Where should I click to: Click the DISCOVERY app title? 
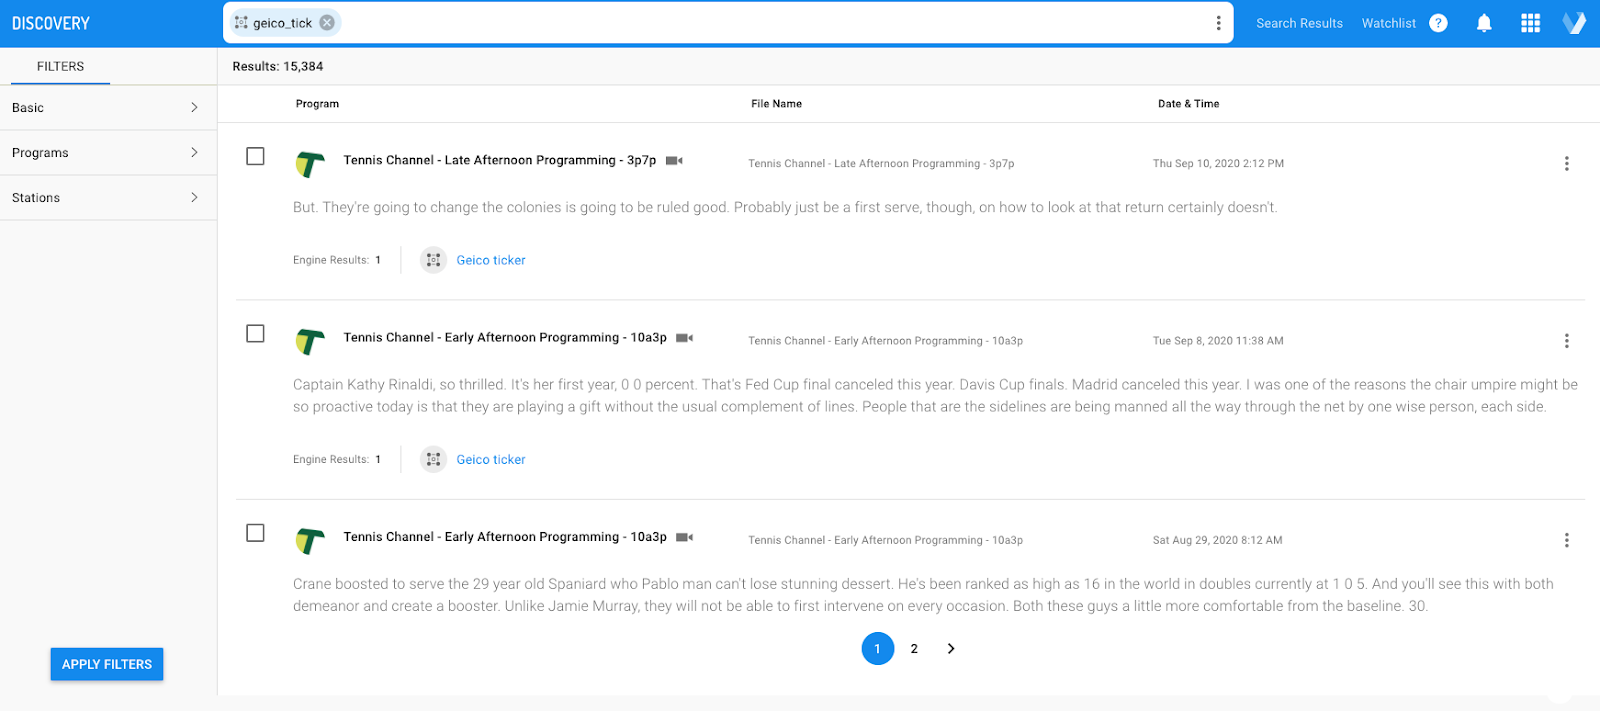(51, 23)
